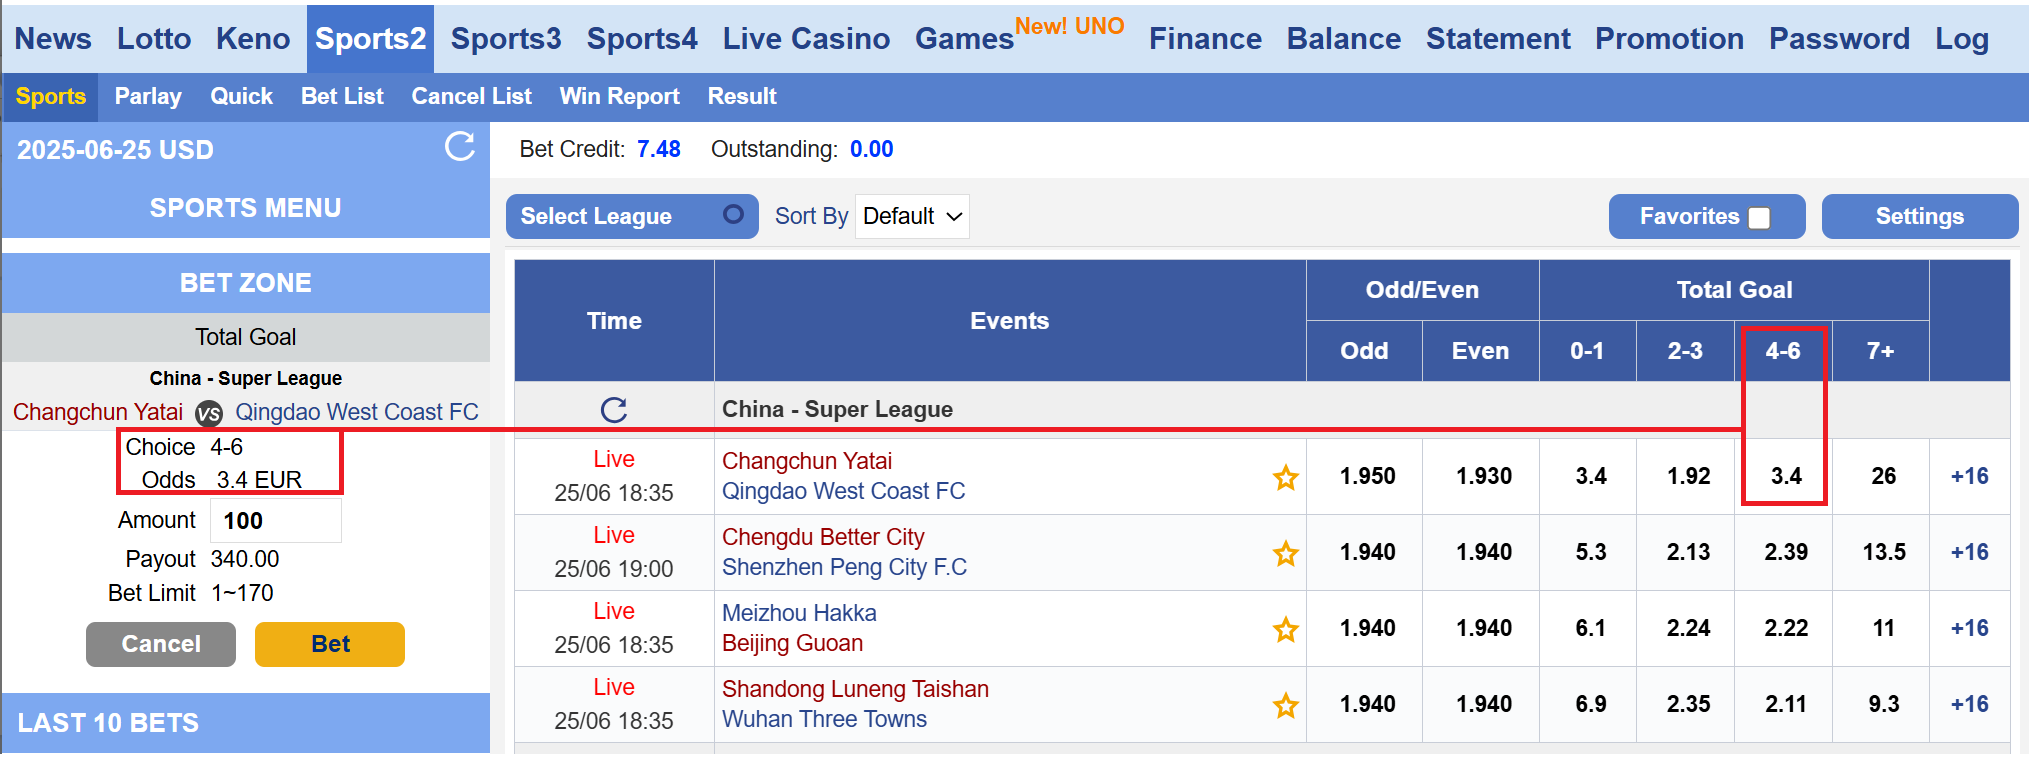Expand +16 more markets for Changchun Yatai

pos(1970,476)
